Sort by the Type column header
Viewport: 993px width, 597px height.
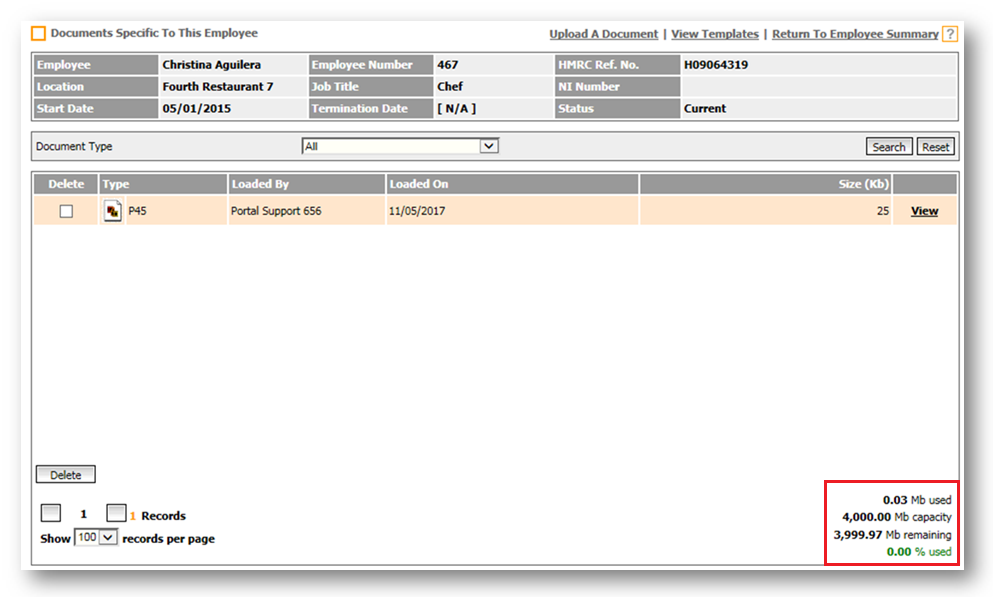[163, 184]
